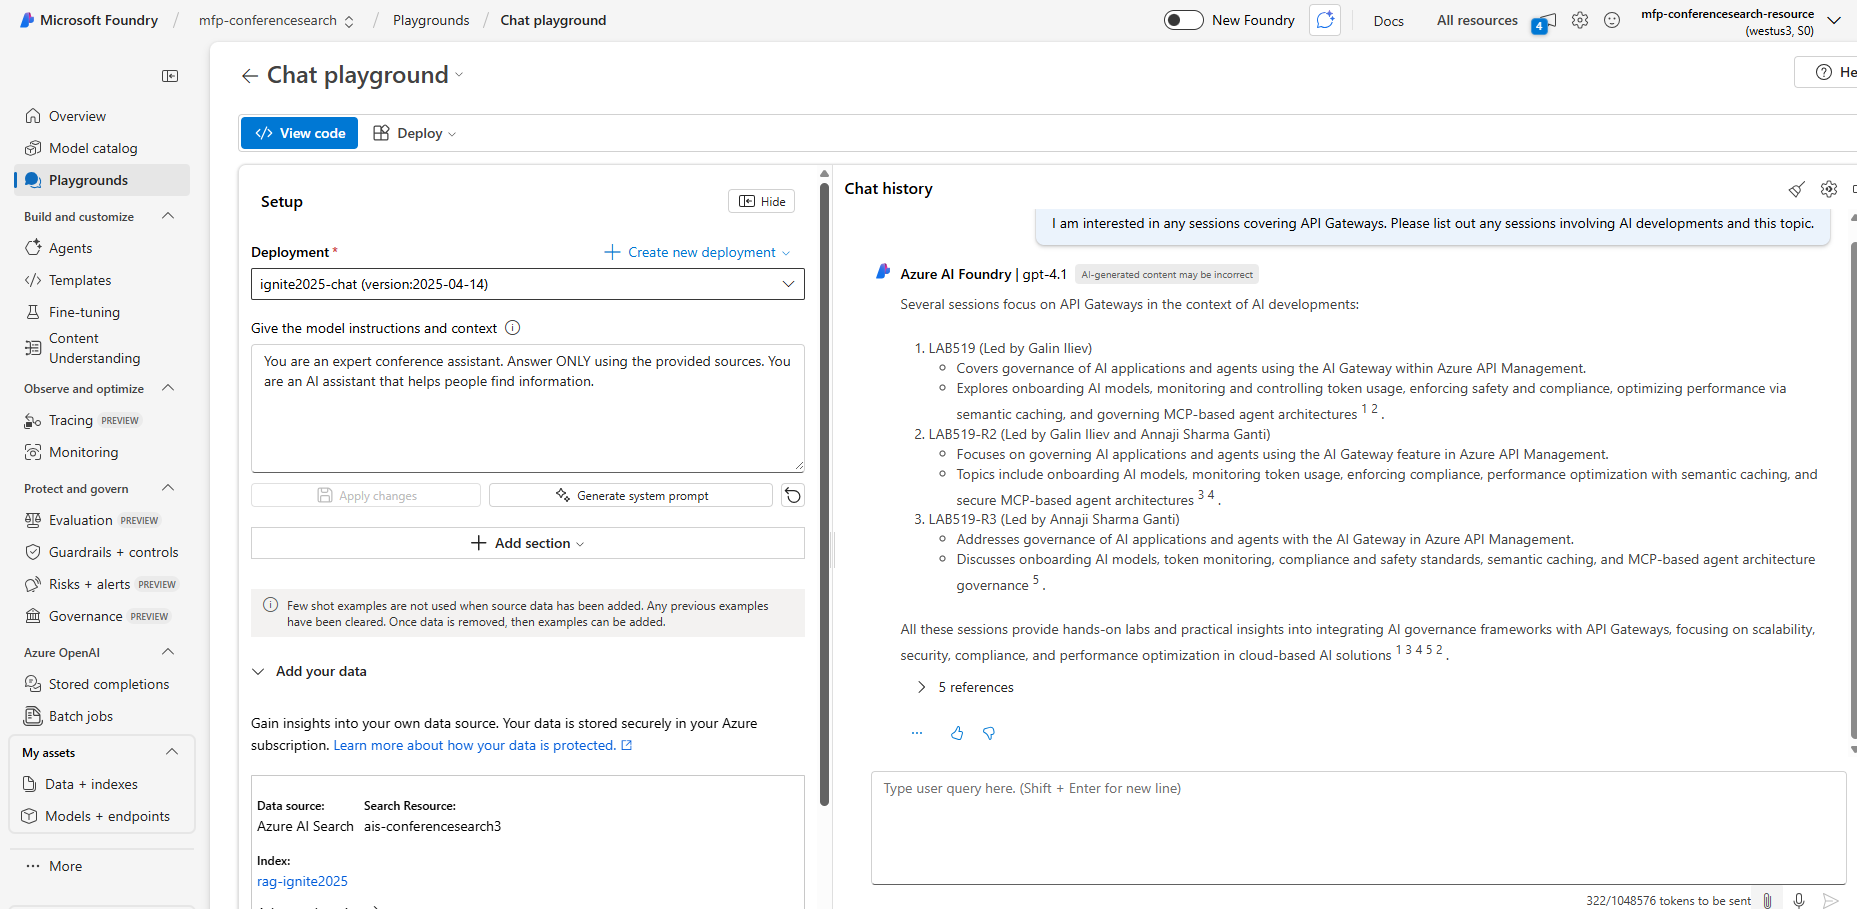Expand the 5 references list
The image size is (1857, 909).
(921, 687)
